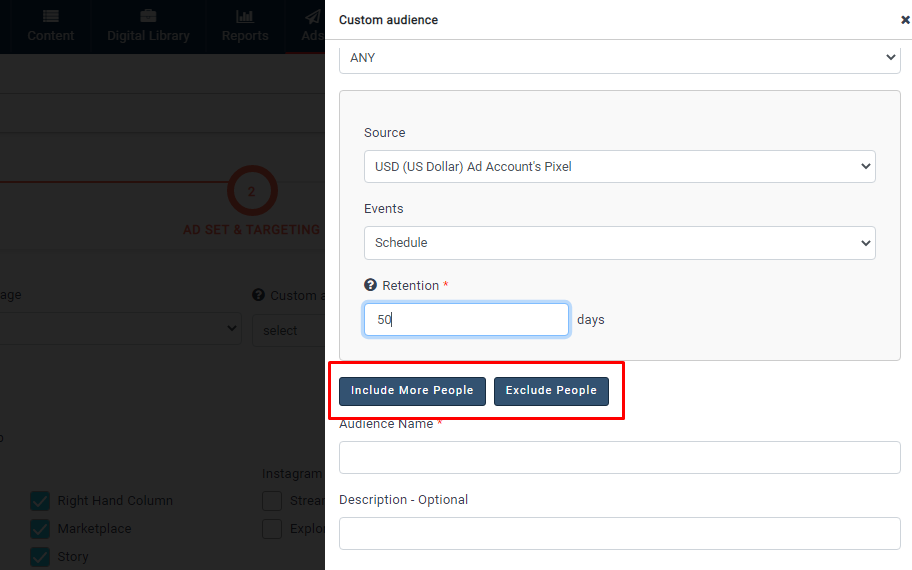This screenshot has height=570, width=912.
Task: Click the Ads paper plane icon
Action: 313,17
